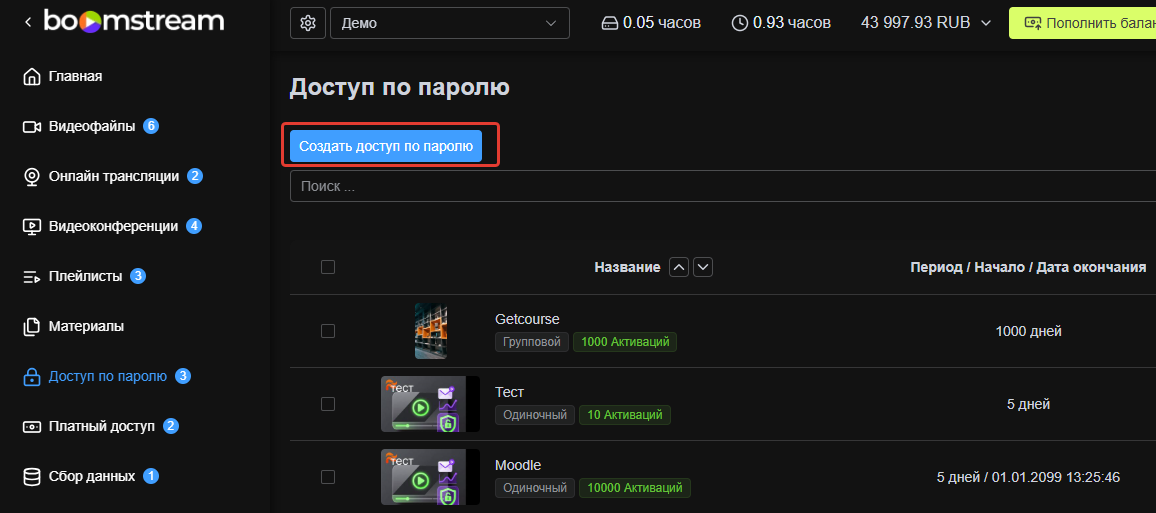The height and width of the screenshot is (513, 1156).
Task: Click the Название column header label
Action: pyautogui.click(x=627, y=268)
